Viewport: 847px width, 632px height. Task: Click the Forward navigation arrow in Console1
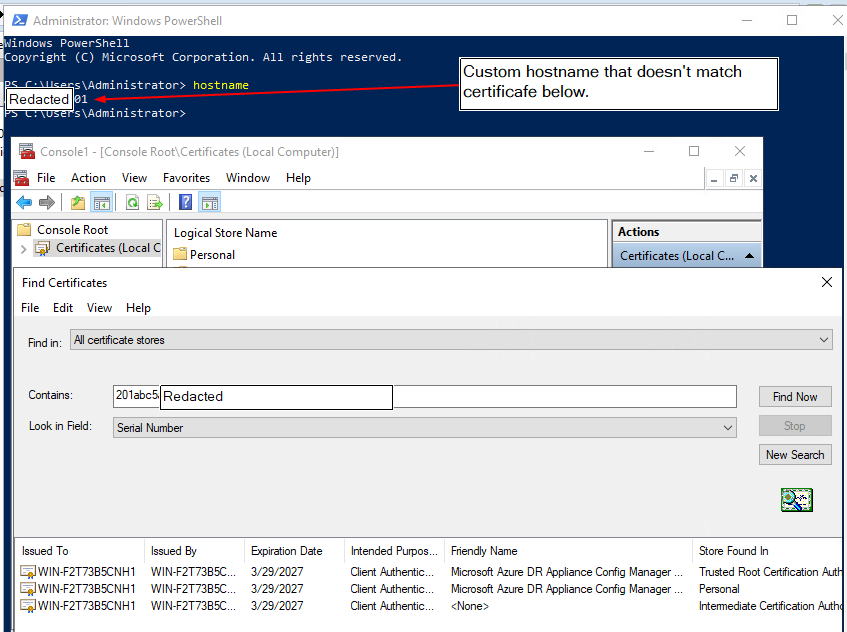(46, 202)
